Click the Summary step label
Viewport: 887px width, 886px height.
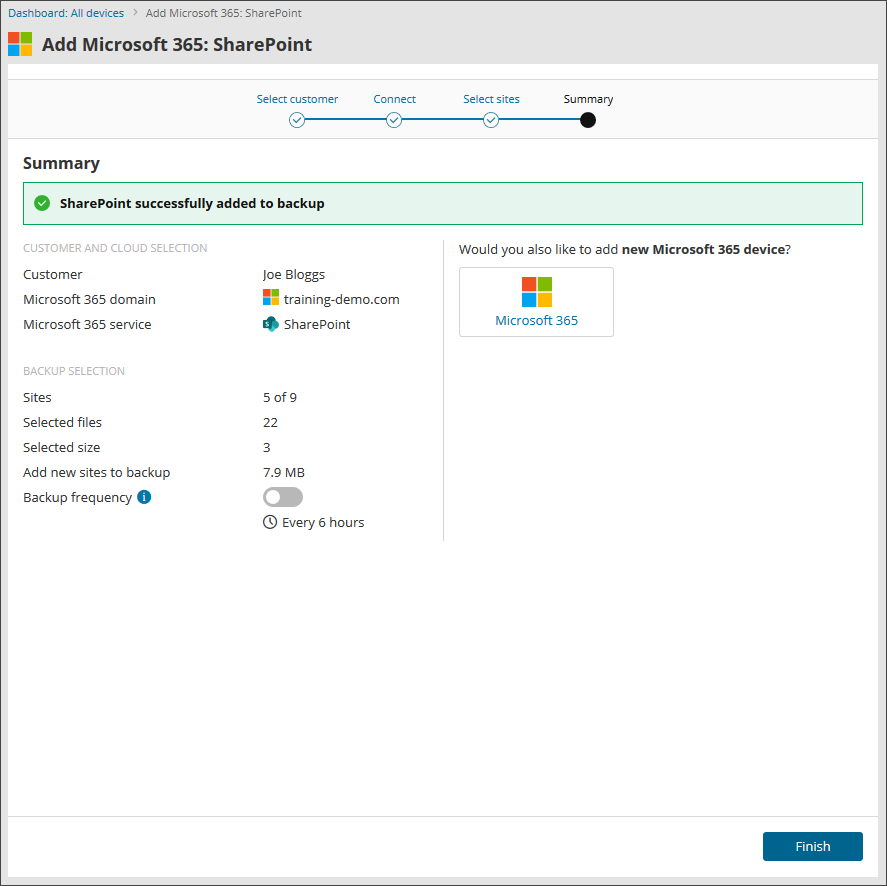pyautogui.click(x=588, y=99)
